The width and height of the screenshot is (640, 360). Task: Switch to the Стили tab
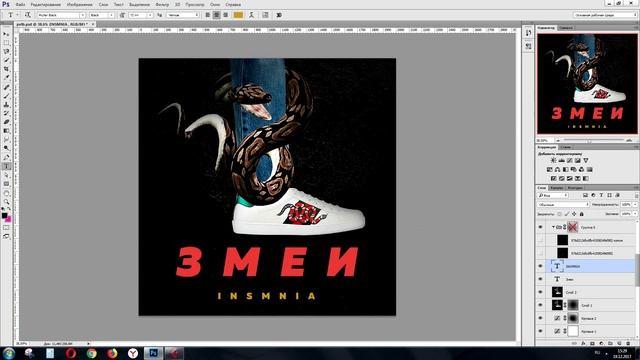click(566, 147)
